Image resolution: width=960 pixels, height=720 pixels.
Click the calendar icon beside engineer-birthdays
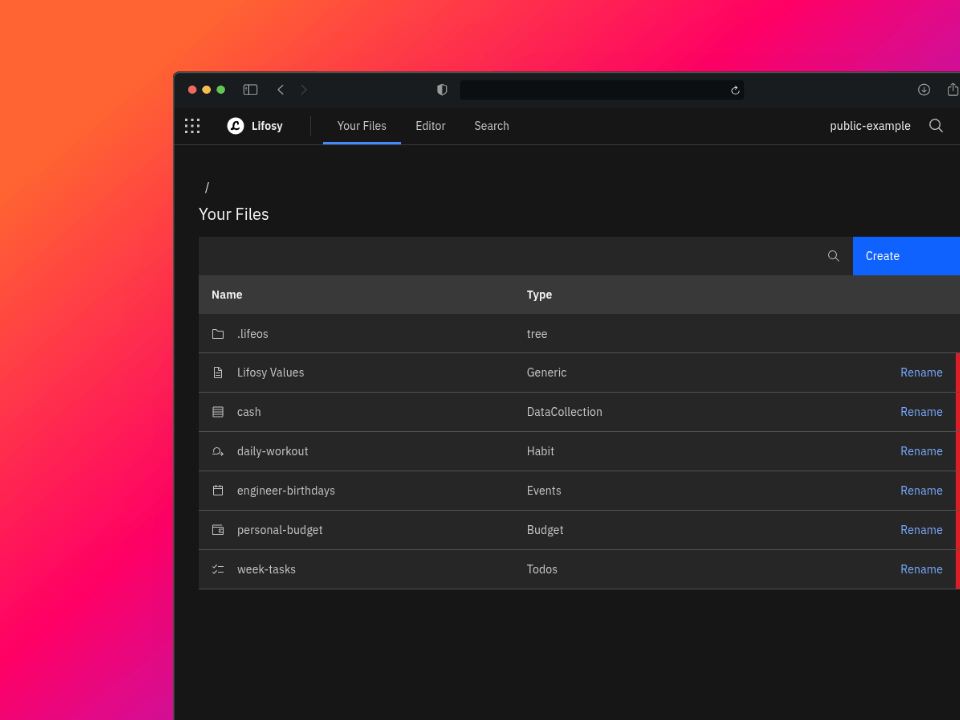218,491
